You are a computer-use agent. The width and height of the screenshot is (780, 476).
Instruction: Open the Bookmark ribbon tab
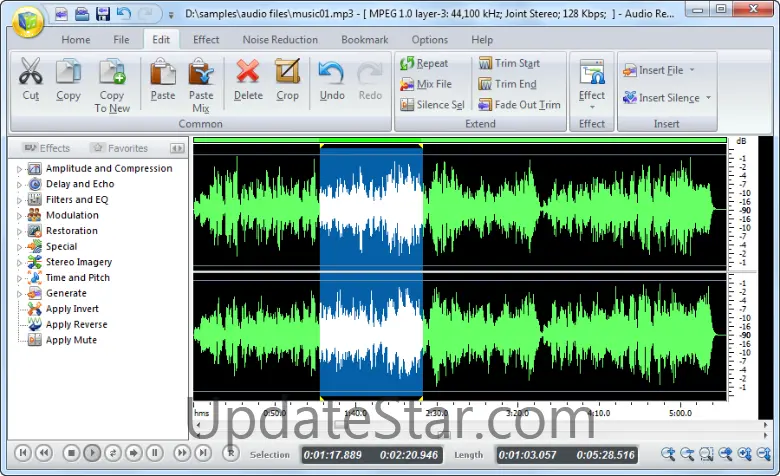(365, 40)
